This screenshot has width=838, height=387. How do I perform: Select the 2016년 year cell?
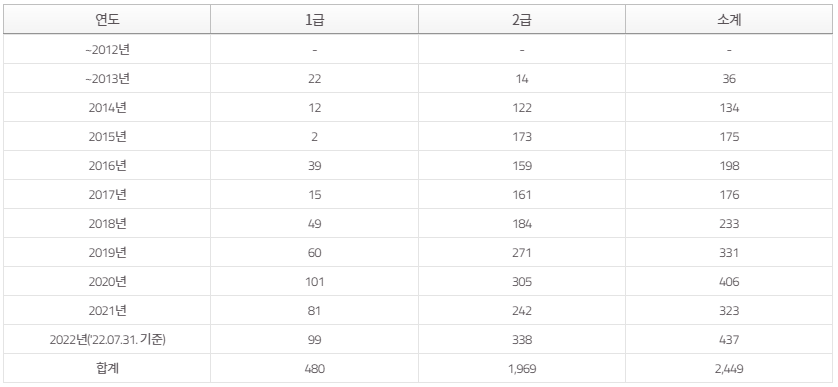click(107, 165)
